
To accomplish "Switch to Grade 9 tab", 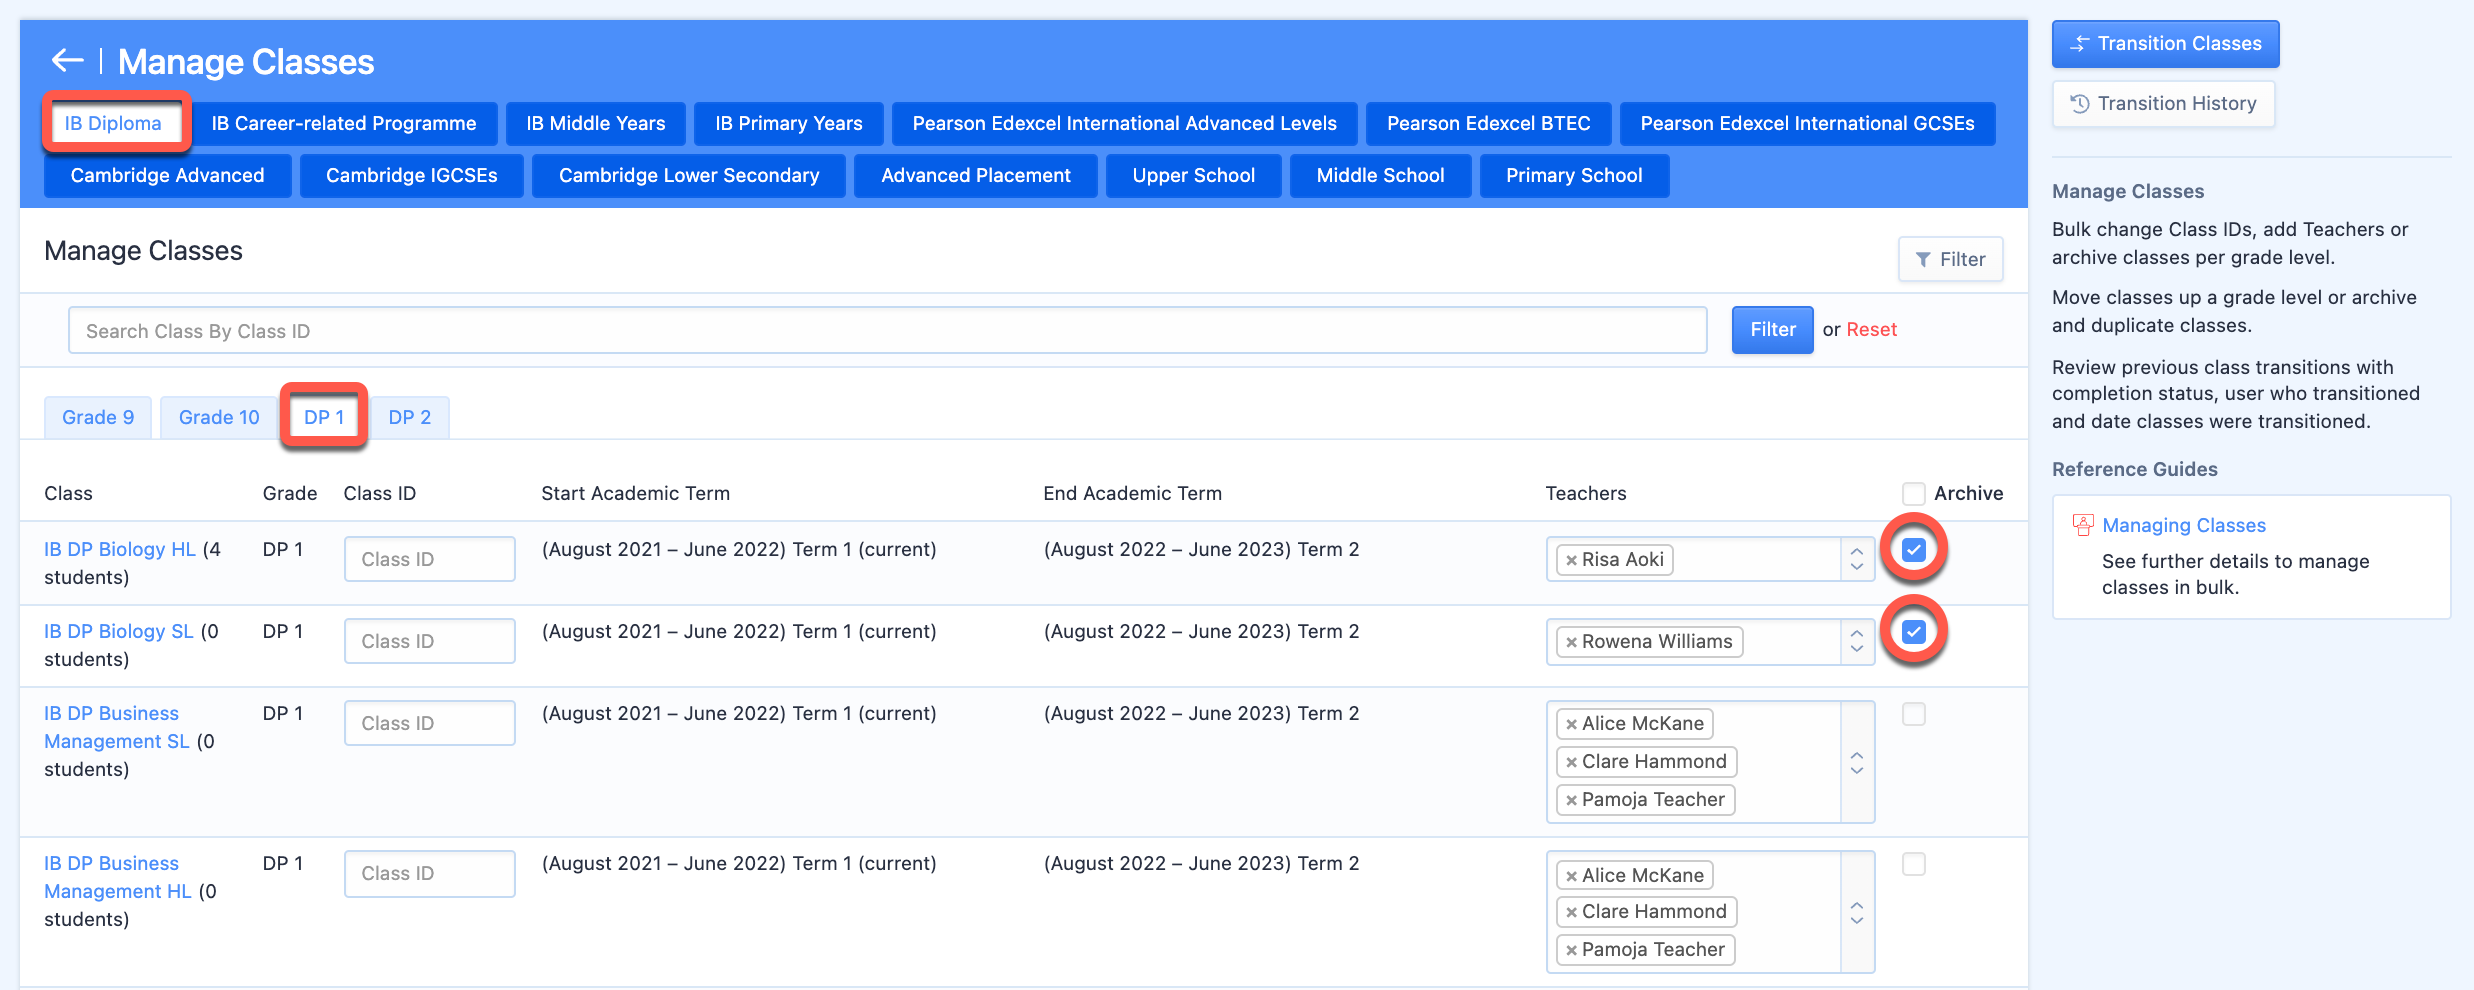I will pos(98,417).
